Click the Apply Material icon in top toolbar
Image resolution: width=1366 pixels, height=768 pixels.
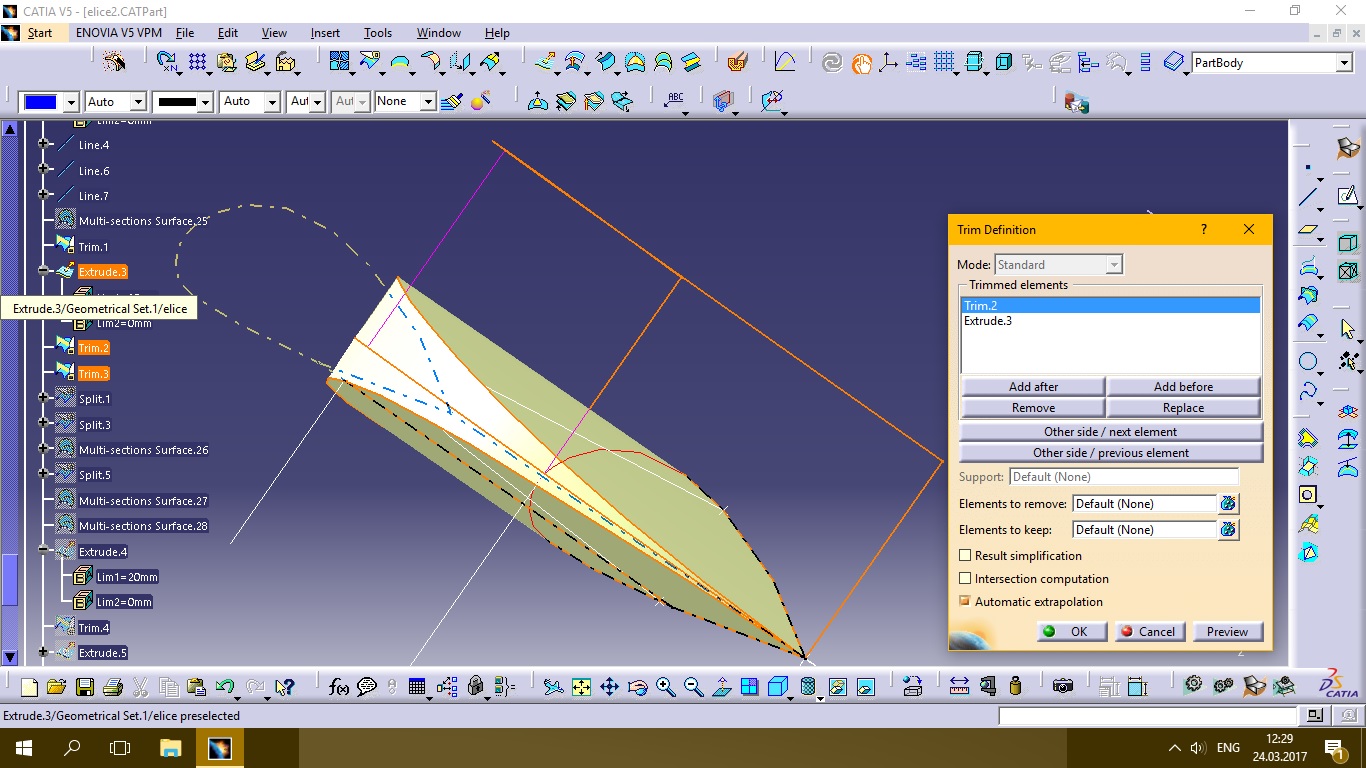(x=737, y=62)
